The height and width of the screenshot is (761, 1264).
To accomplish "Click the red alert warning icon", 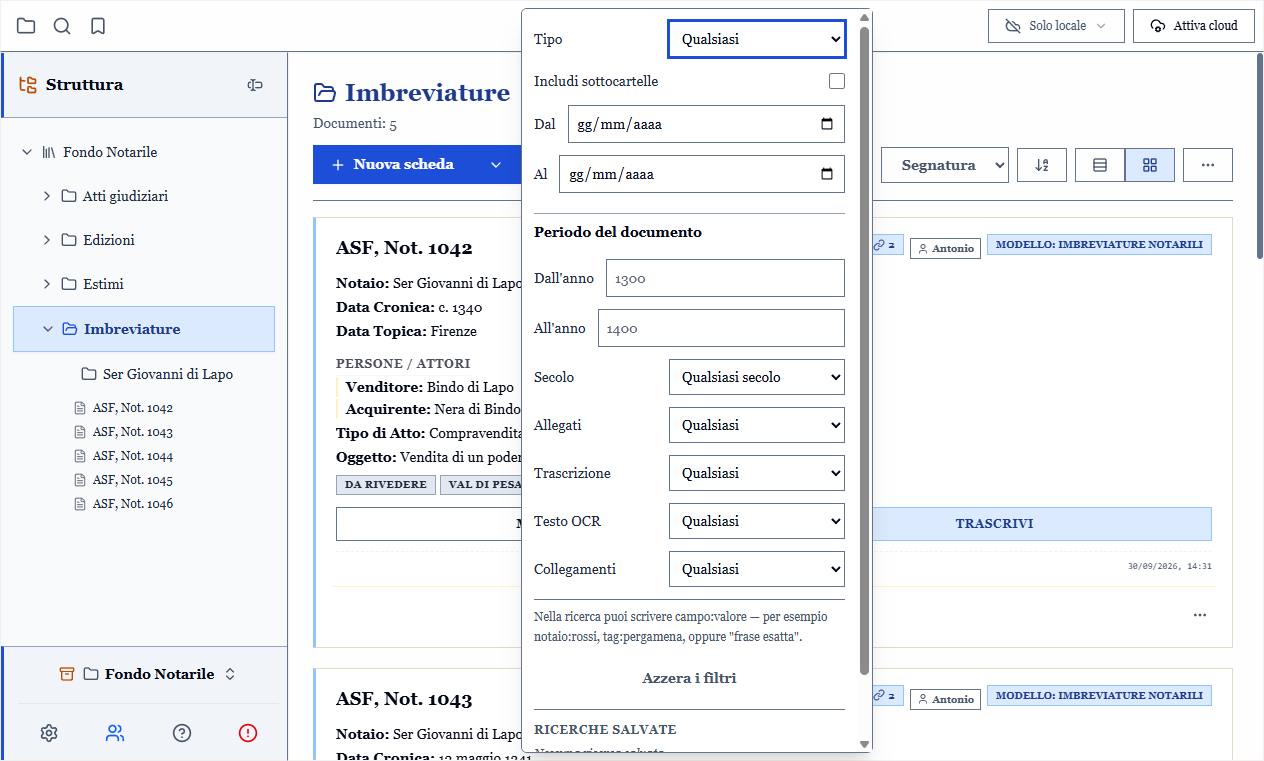I will (248, 733).
